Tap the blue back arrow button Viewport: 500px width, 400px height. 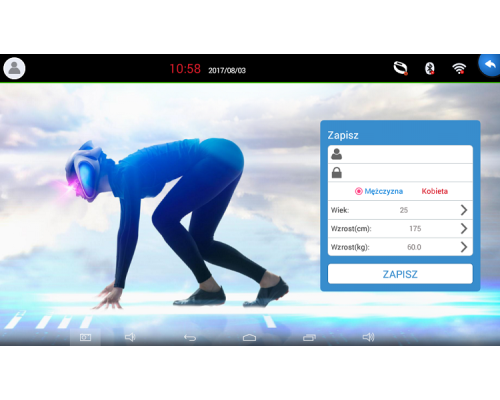click(489, 65)
